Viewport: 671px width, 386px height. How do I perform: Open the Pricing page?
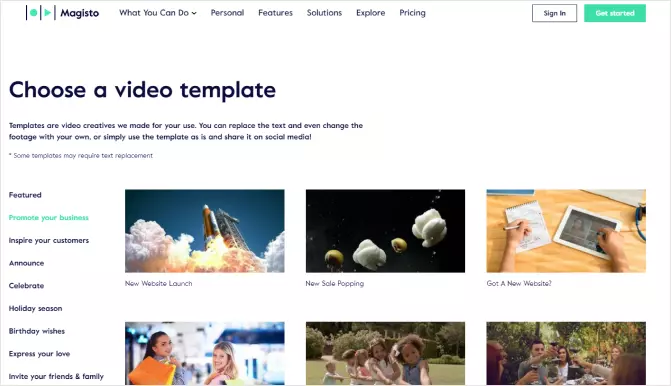point(413,13)
